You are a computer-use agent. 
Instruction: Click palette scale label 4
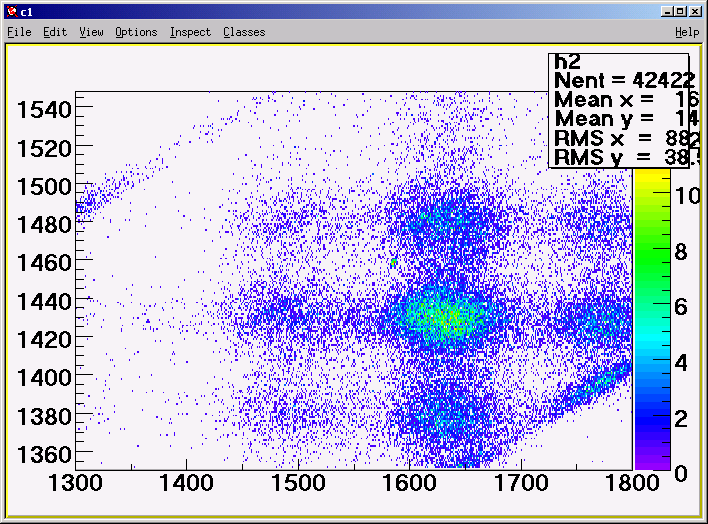click(x=681, y=363)
